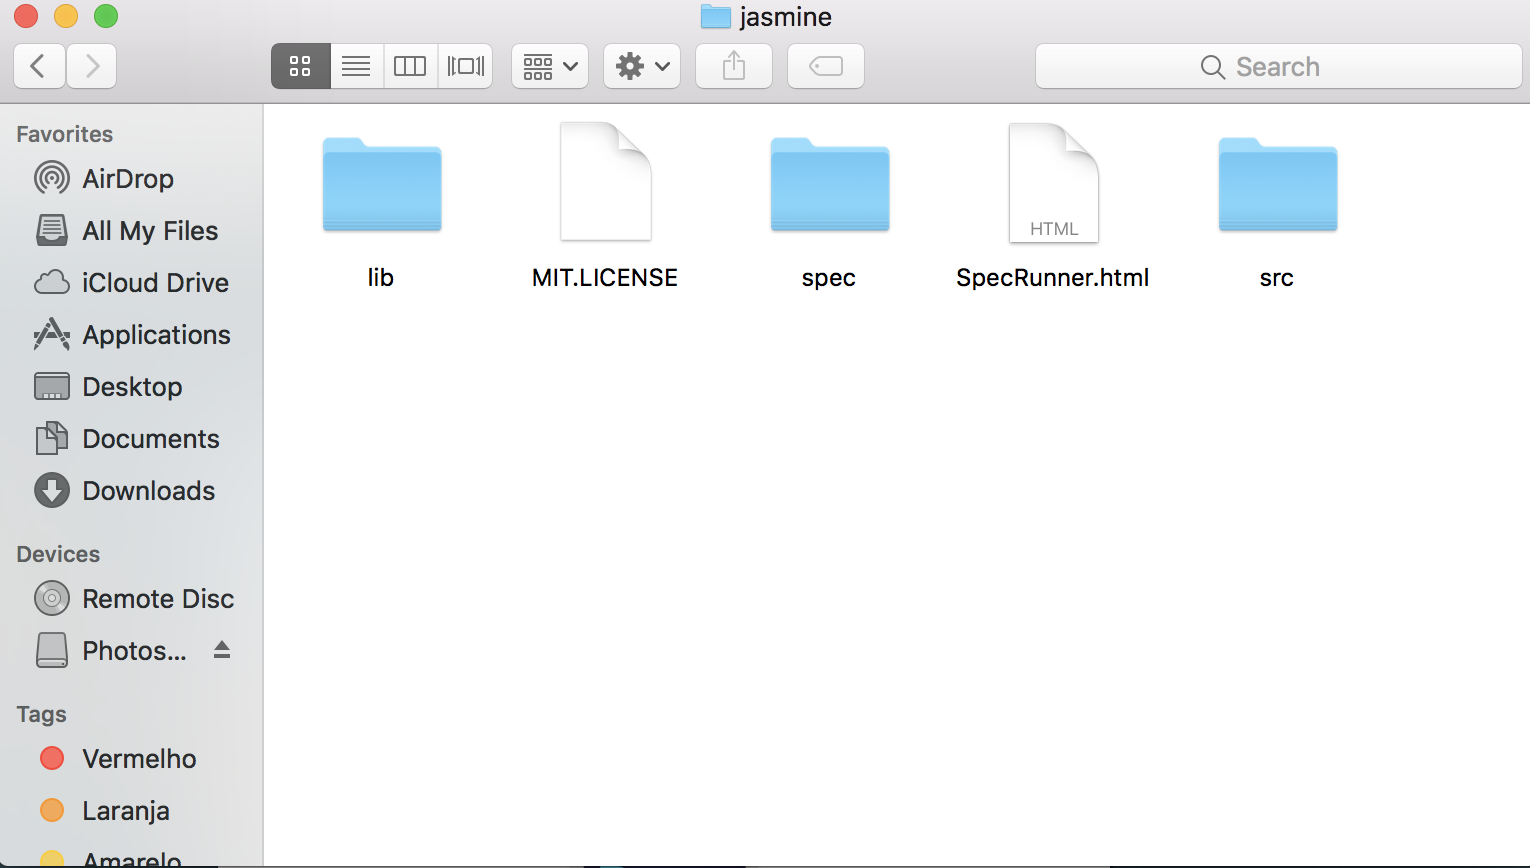Screen dimensions: 1530x868
Task: Click the Favorites section header
Action: (65, 134)
